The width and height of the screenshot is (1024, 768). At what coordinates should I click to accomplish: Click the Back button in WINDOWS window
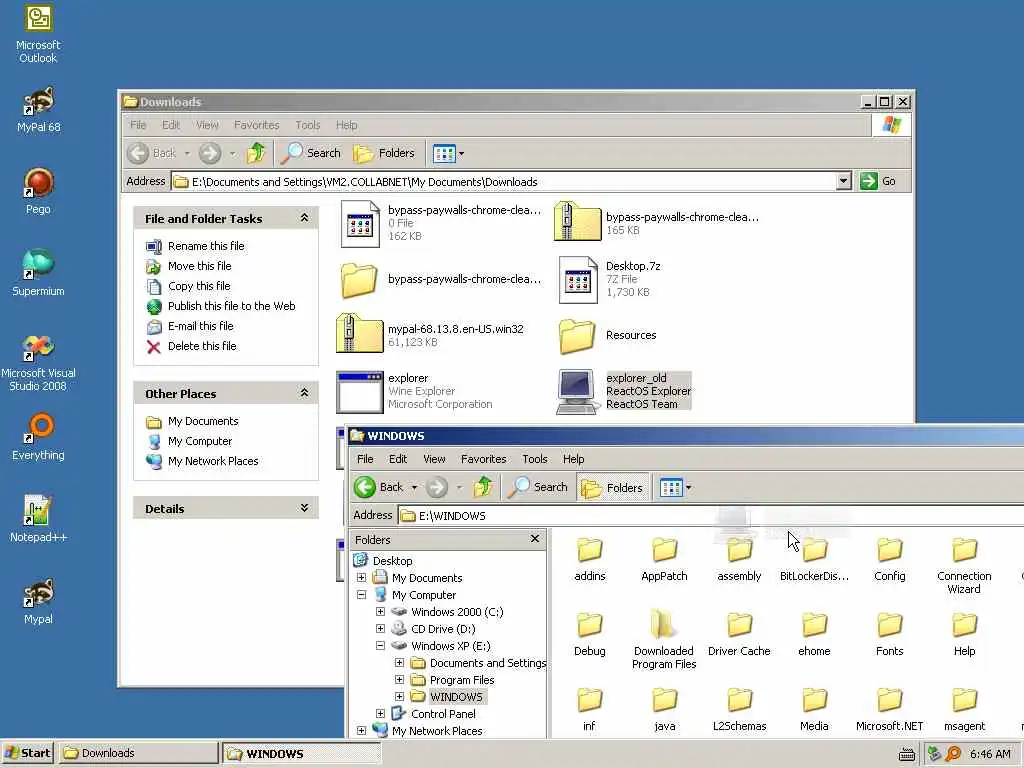coord(379,487)
